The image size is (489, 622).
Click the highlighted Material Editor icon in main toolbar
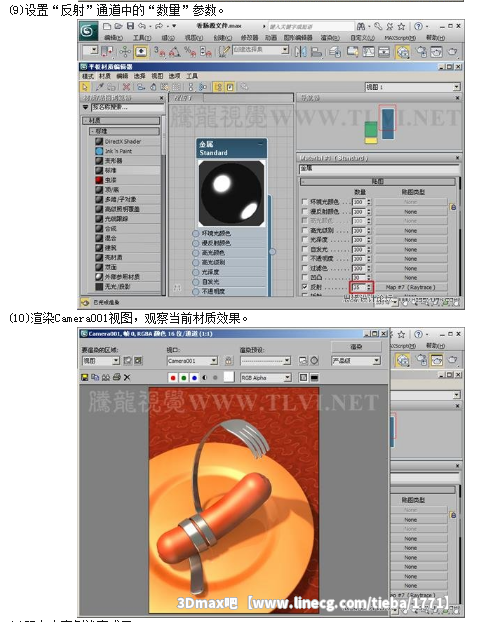[x=403, y=52]
